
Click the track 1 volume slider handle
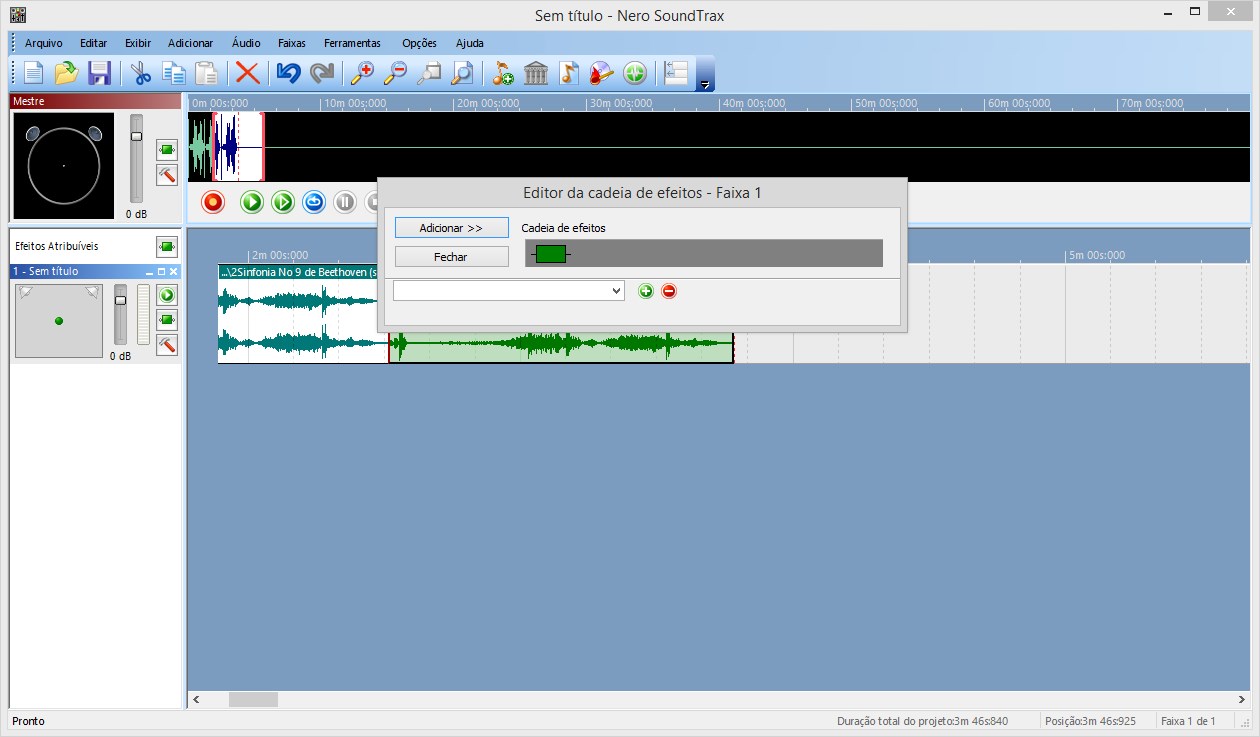coord(121,300)
